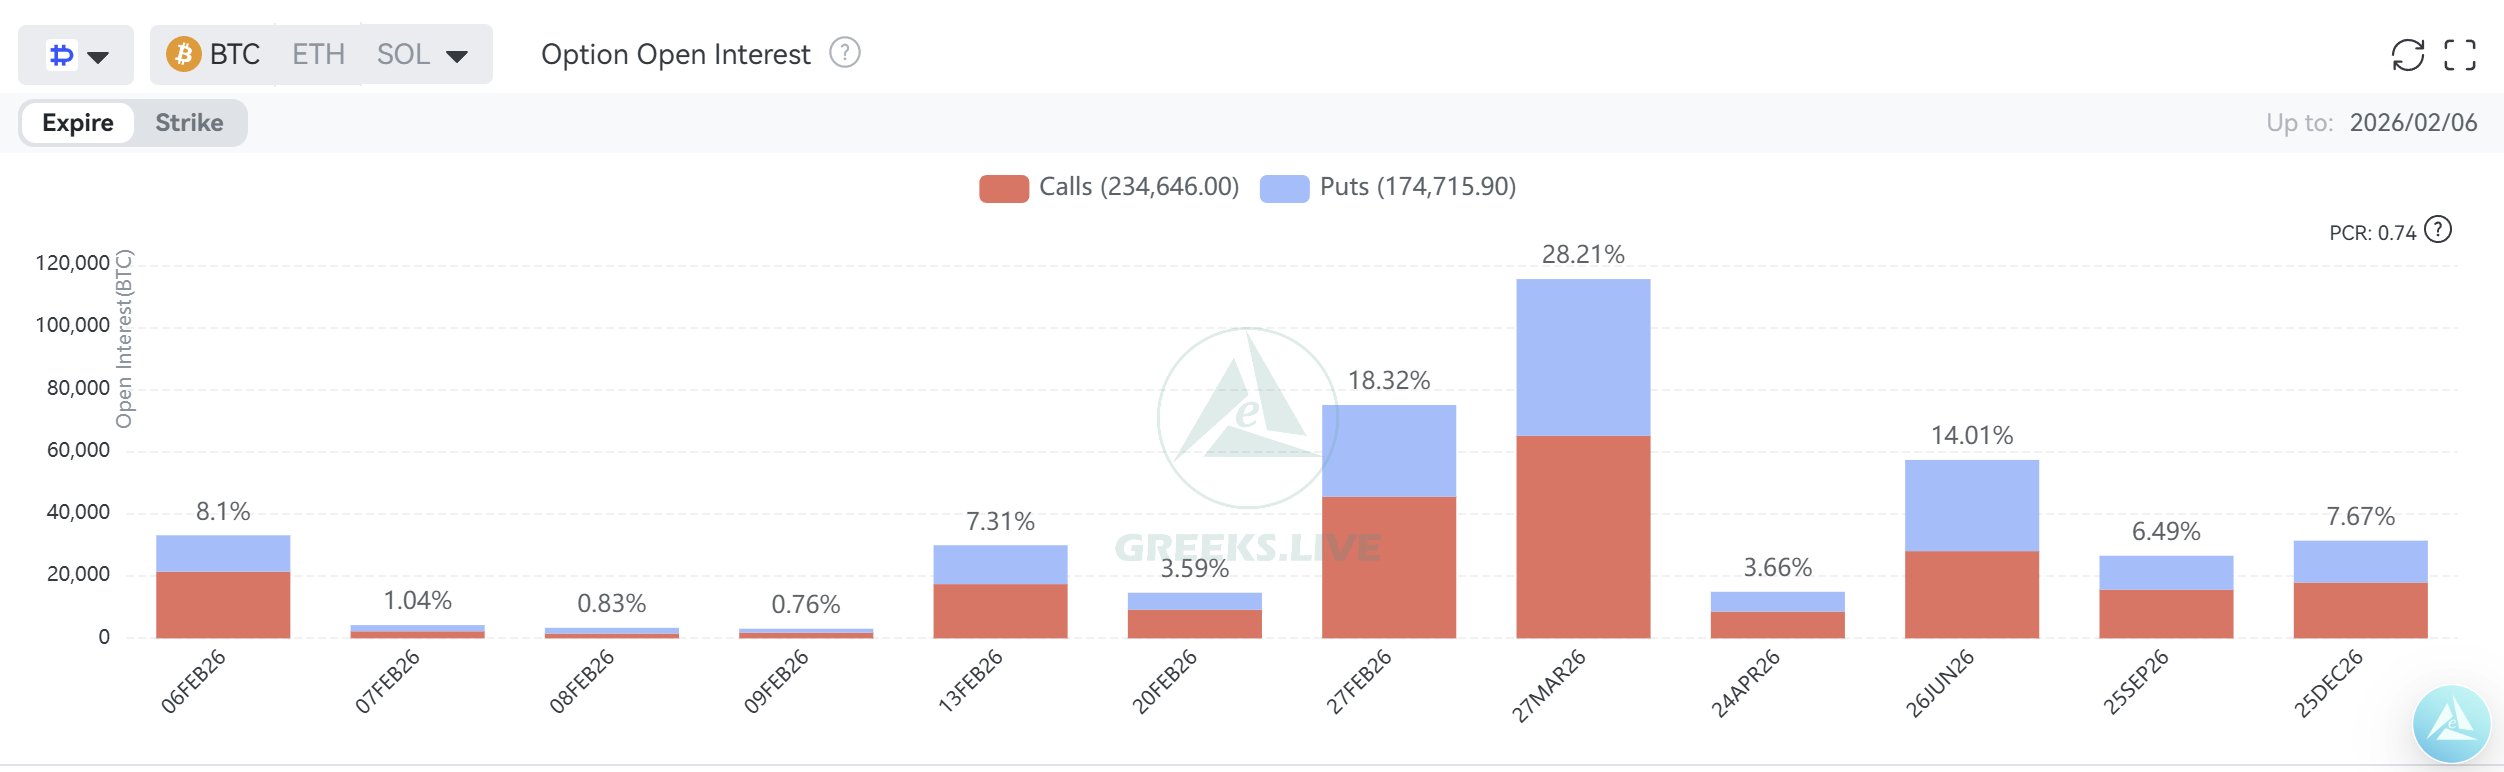Switch view to Strike

[189, 123]
